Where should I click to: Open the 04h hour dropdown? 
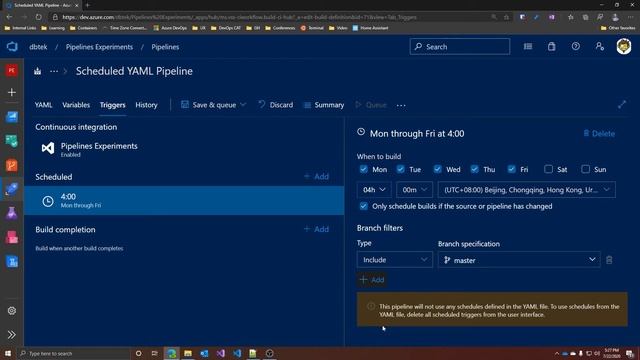click(x=374, y=190)
